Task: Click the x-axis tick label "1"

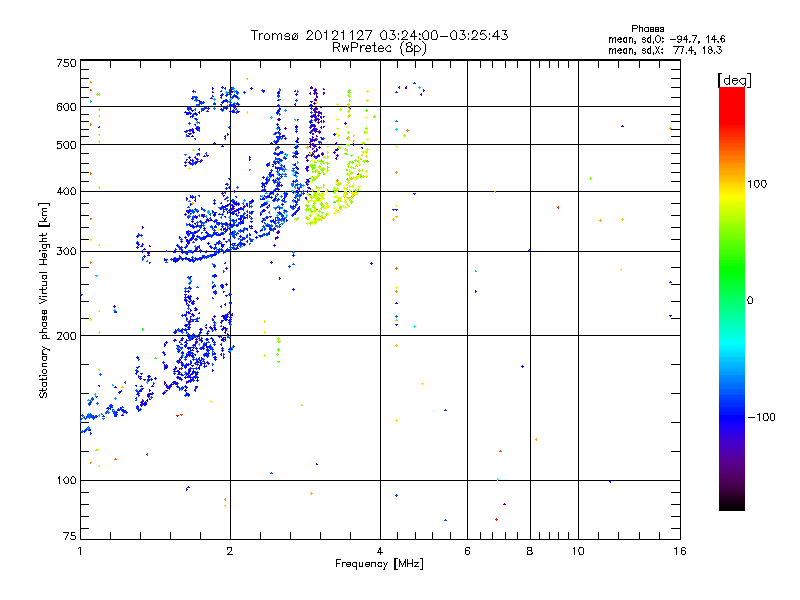Action: coord(80,551)
